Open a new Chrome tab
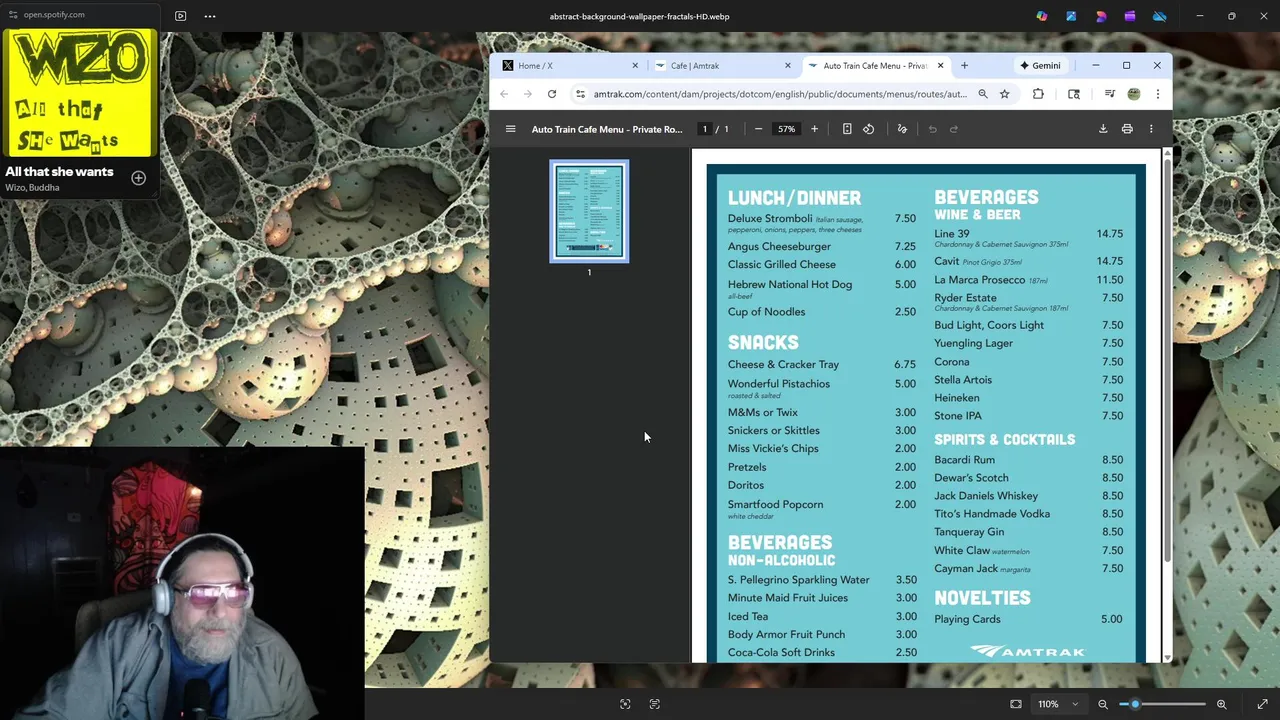This screenshot has height=720, width=1280. [964, 66]
